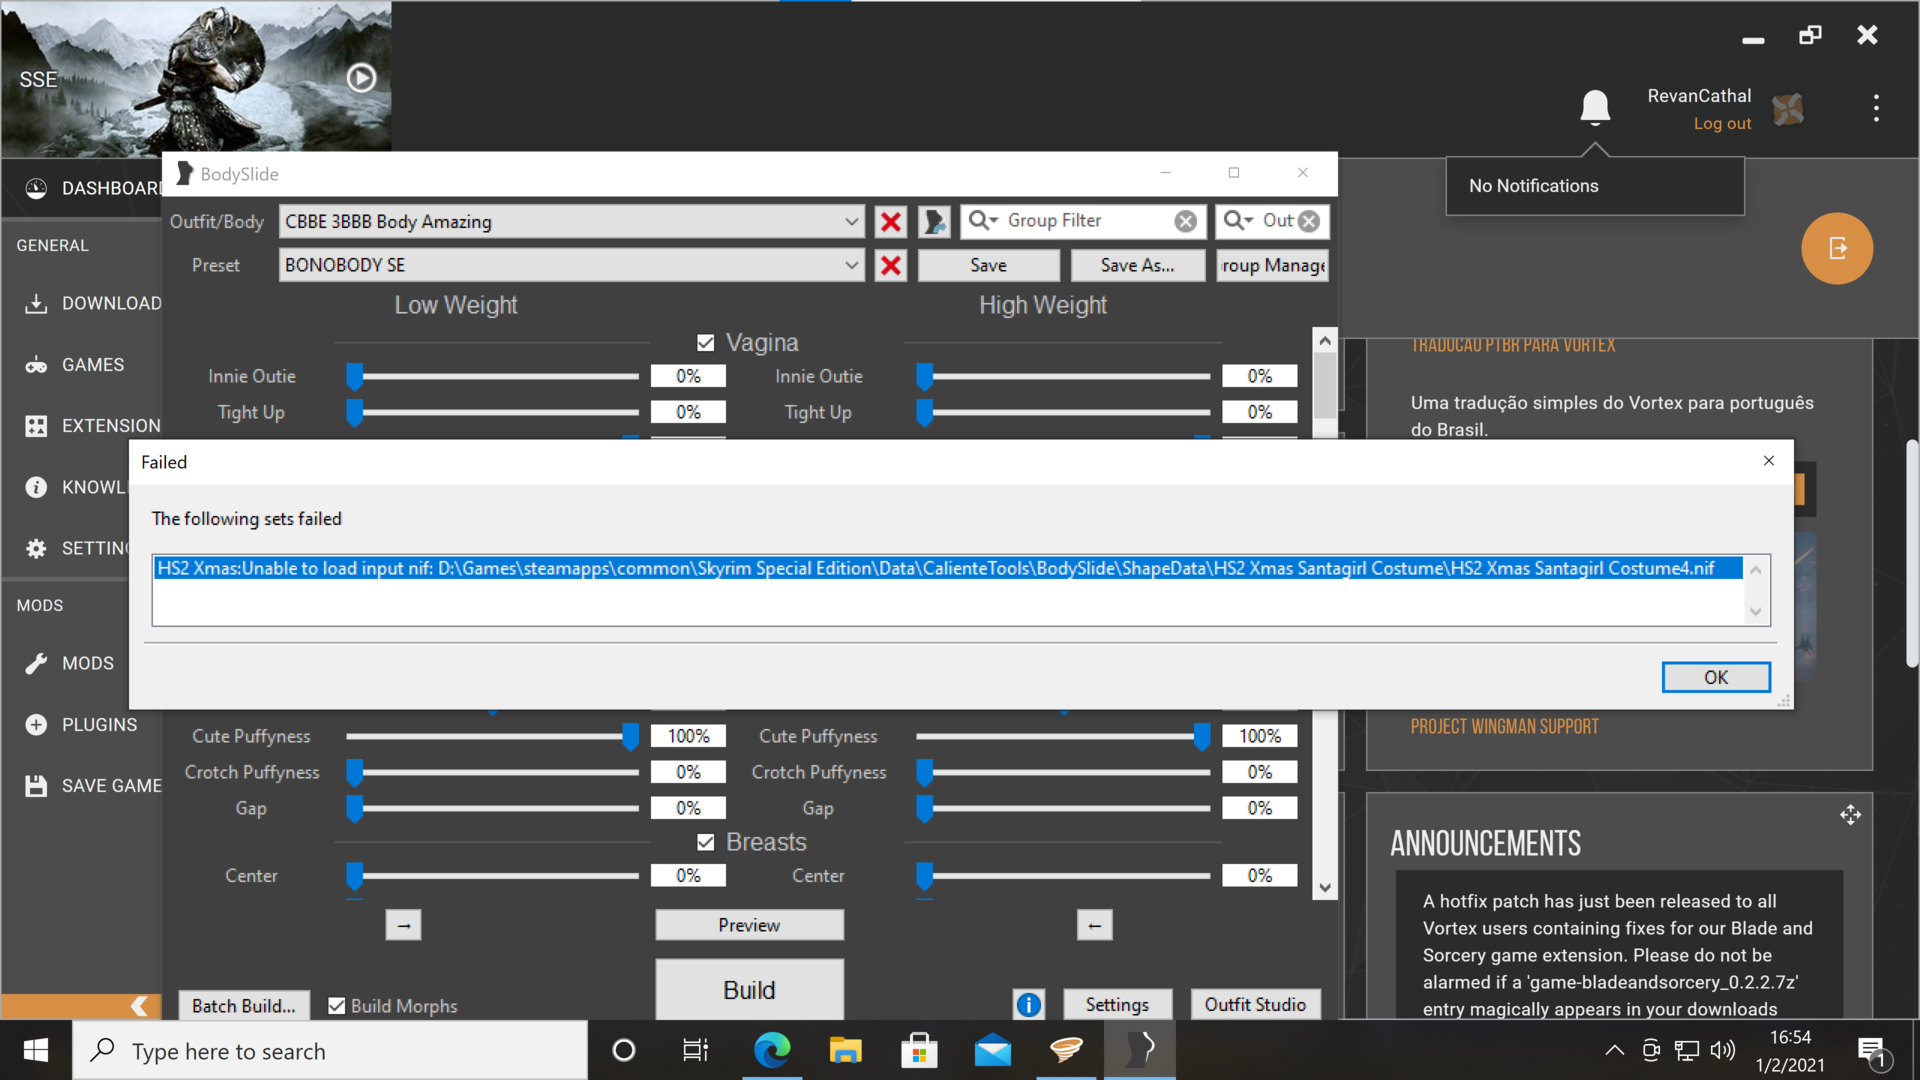1920x1080 pixels.
Task: Toggle the Breasts category checkbox
Action: pos(706,842)
